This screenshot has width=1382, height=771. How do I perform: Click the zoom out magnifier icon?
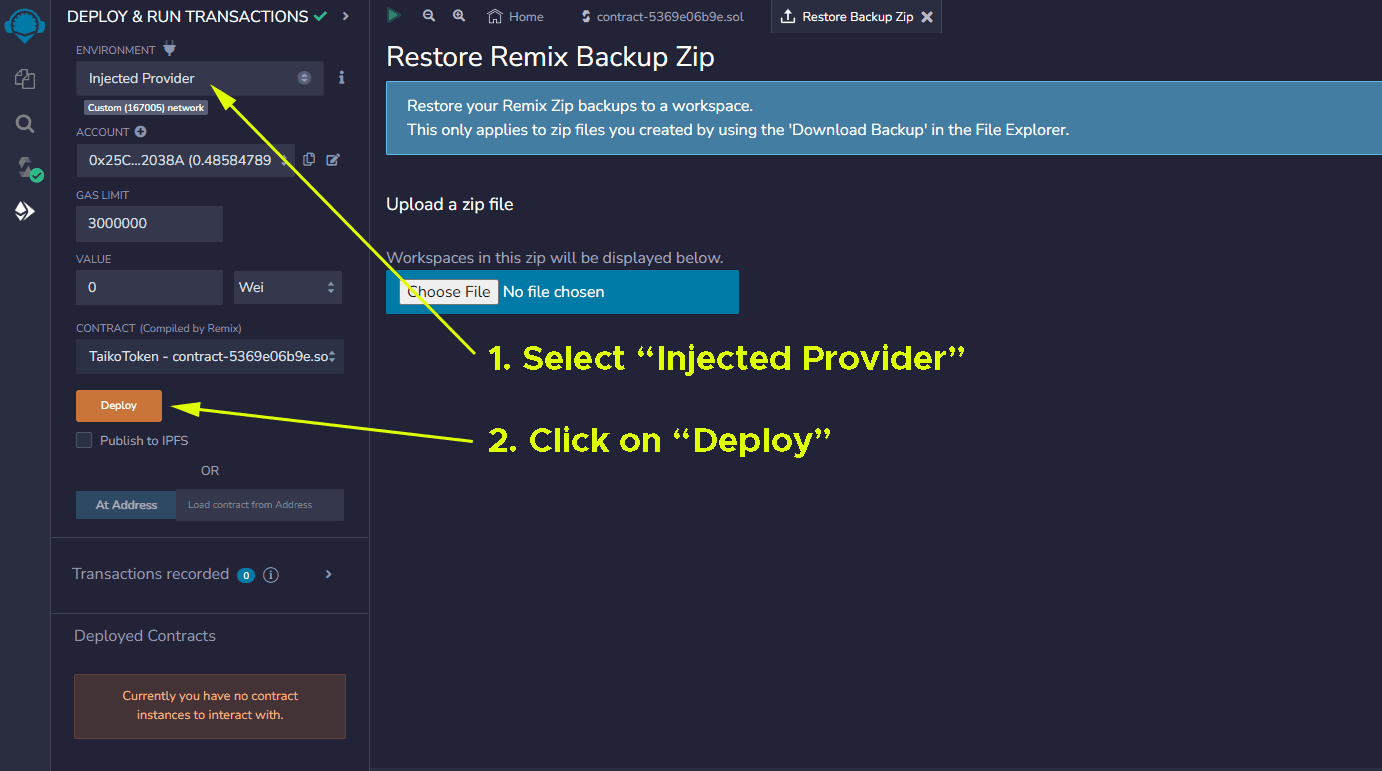pos(429,16)
